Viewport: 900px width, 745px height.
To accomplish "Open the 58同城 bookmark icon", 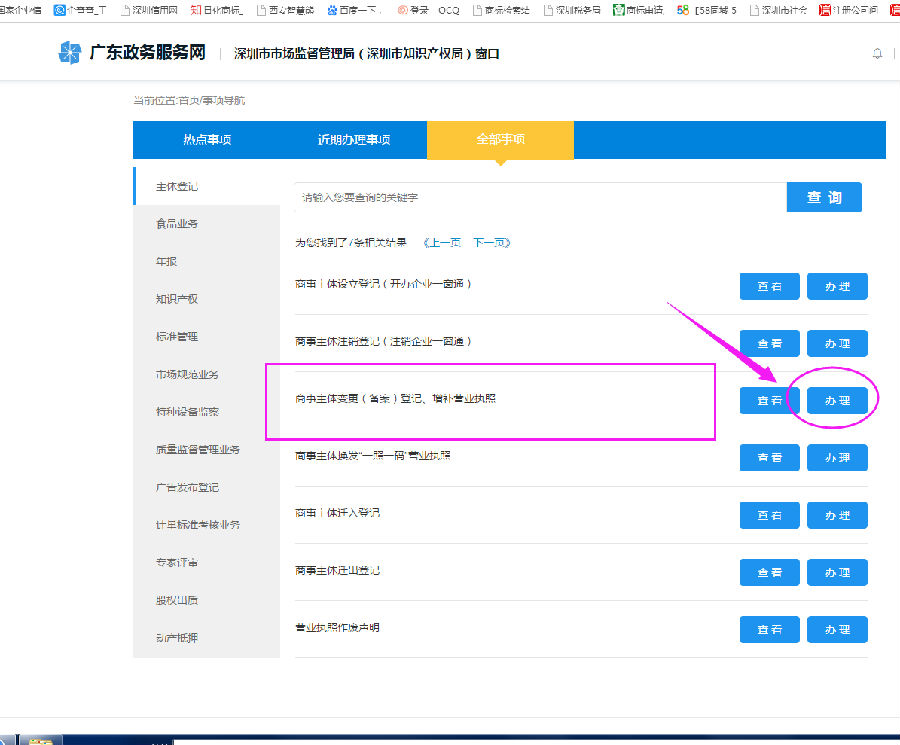I will click(x=683, y=10).
